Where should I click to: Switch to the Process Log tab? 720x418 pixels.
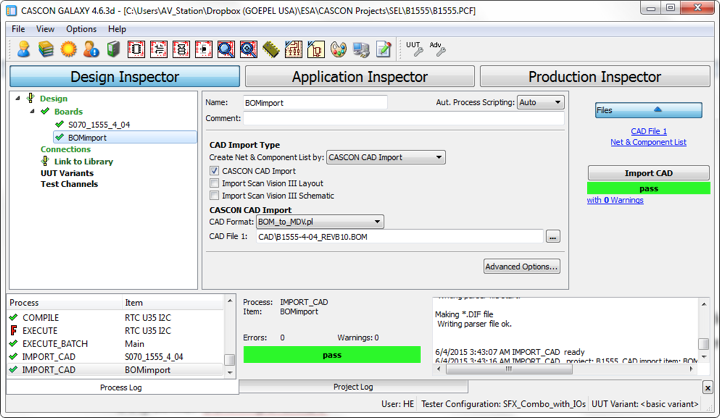(121, 388)
